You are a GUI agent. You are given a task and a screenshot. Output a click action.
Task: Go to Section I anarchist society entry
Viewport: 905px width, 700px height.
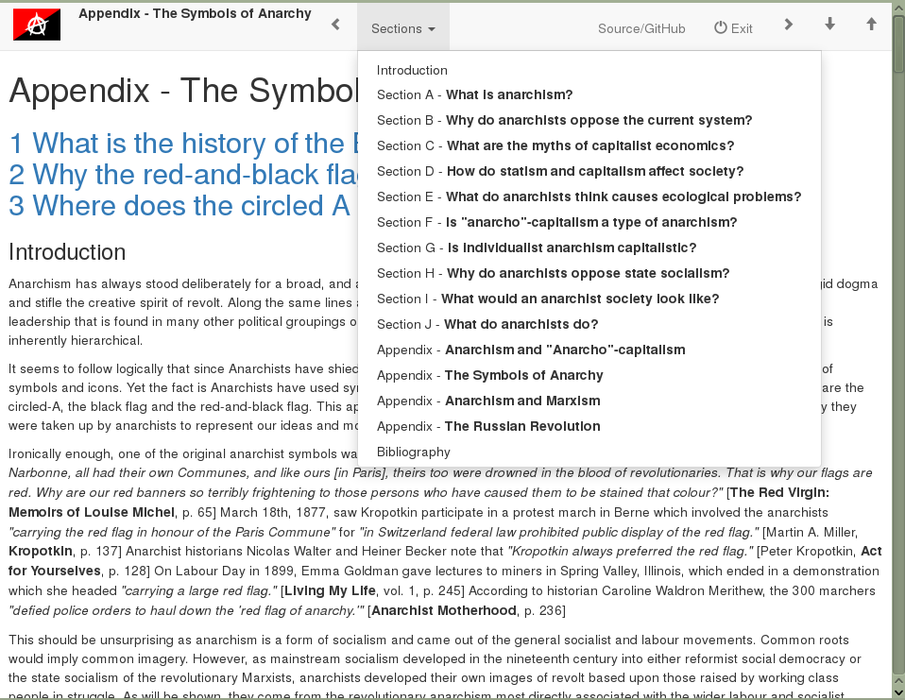pos(547,299)
